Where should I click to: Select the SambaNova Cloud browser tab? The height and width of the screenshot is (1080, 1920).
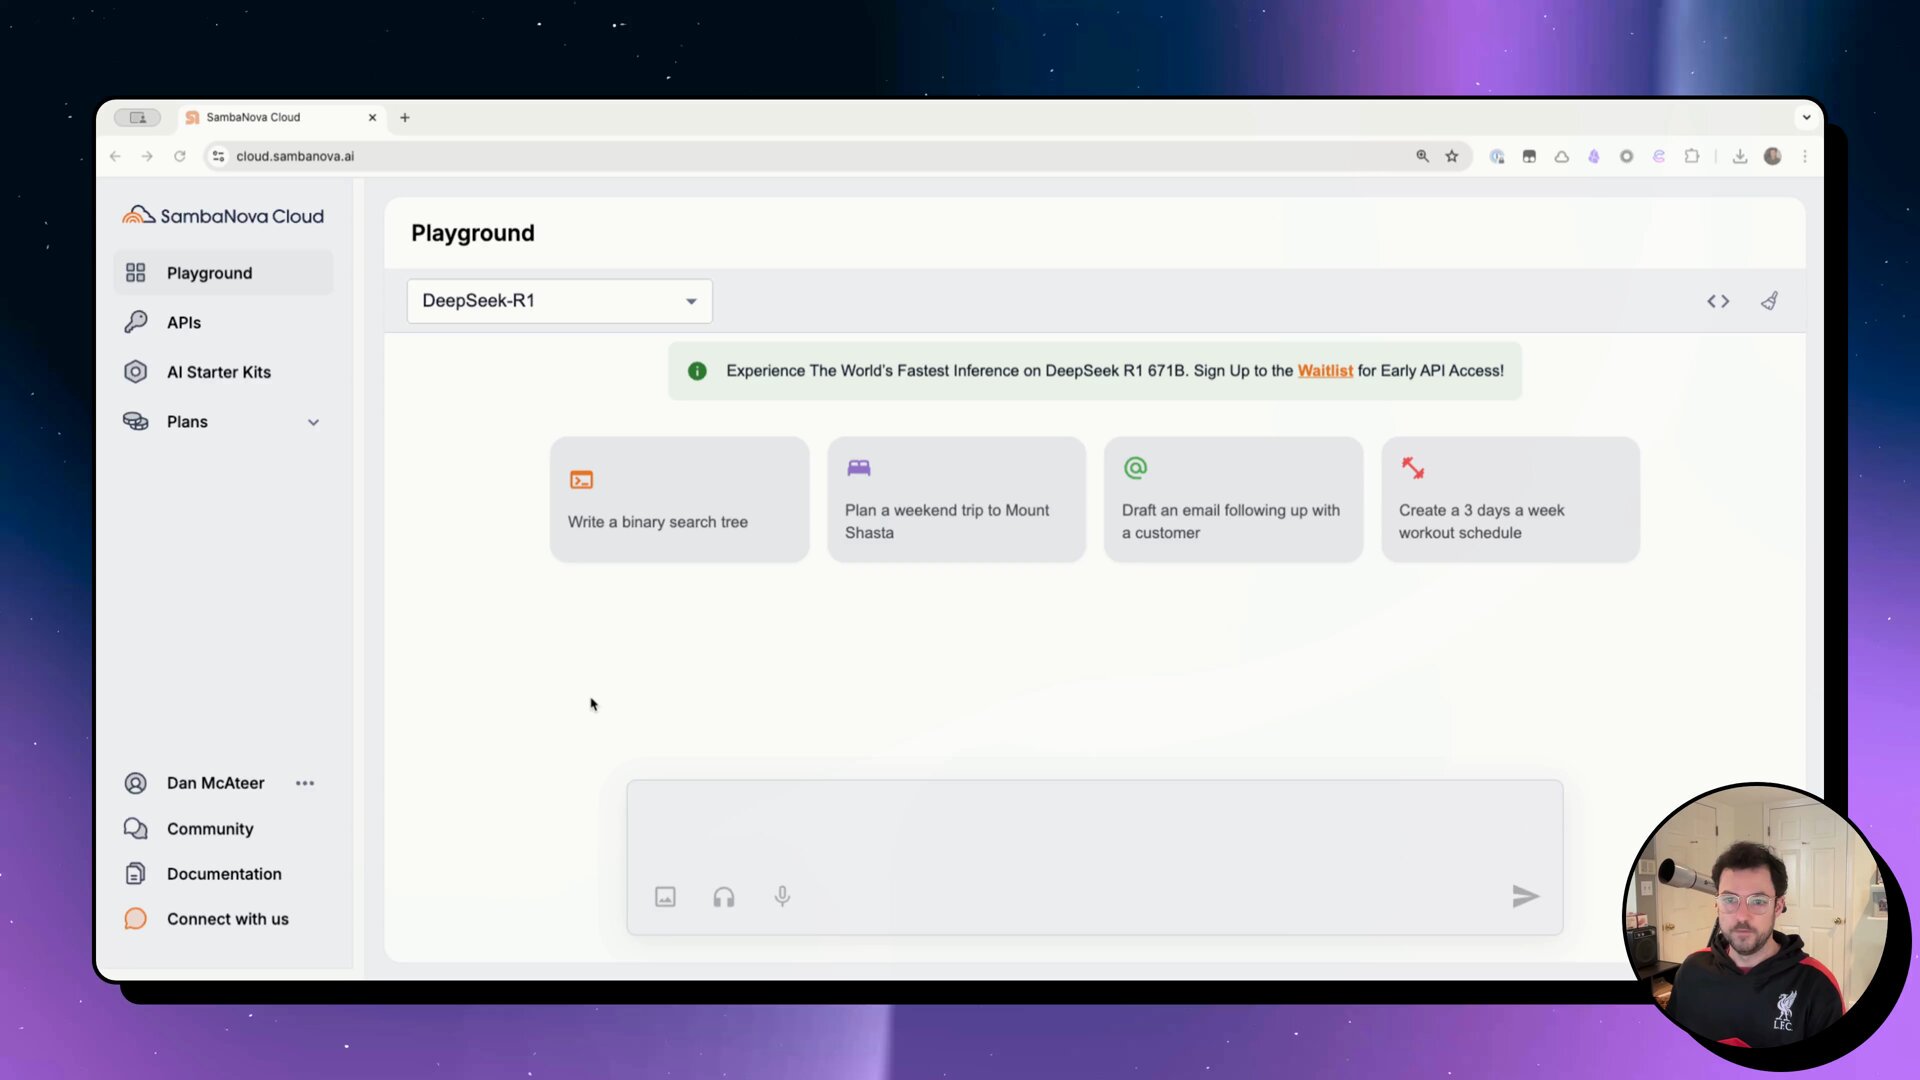click(281, 117)
